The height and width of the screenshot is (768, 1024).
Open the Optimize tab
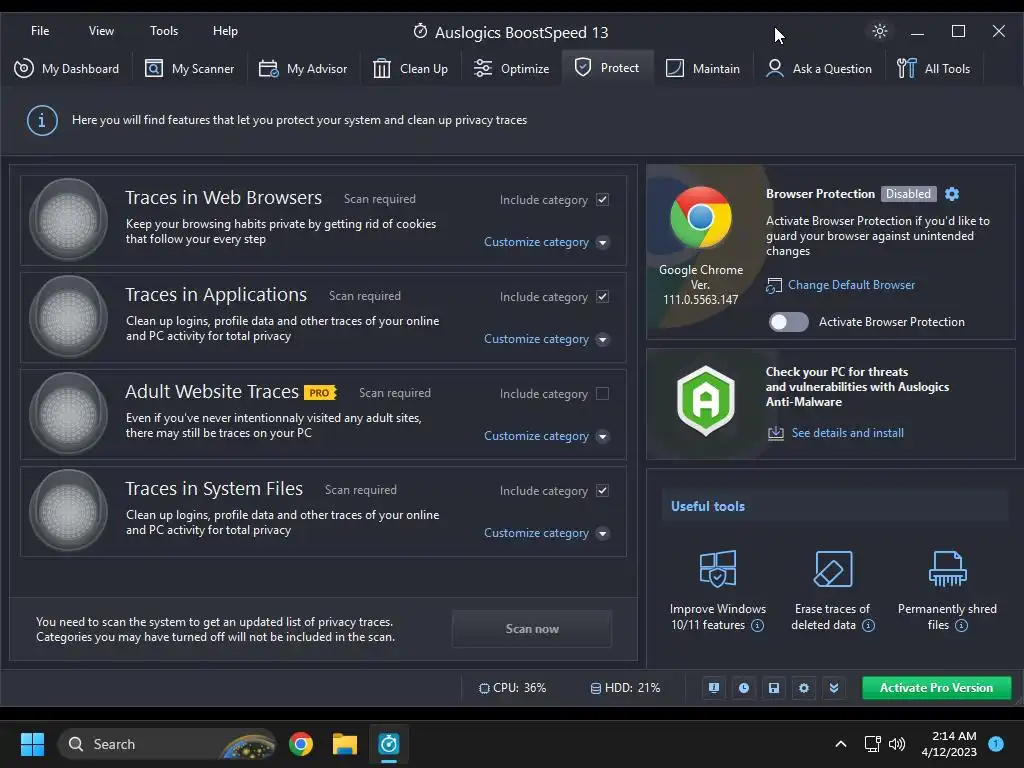[x=511, y=69]
